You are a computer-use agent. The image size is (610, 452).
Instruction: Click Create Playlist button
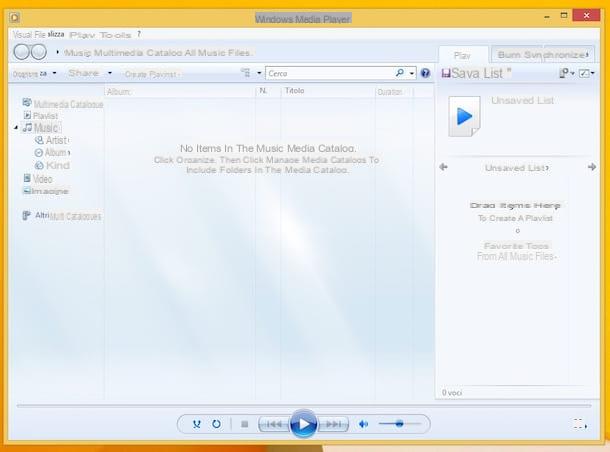click(x=151, y=74)
